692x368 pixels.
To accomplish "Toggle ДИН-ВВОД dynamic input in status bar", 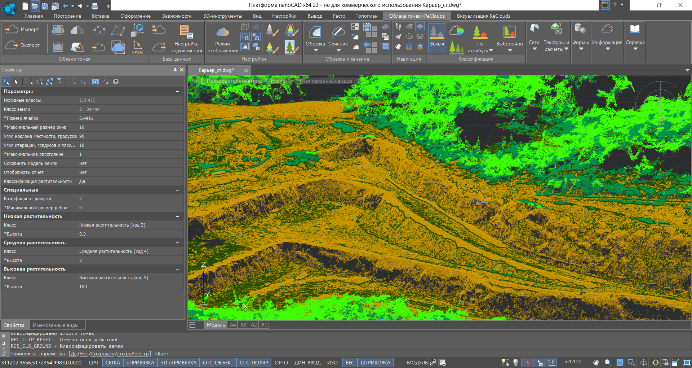I will click(307, 363).
